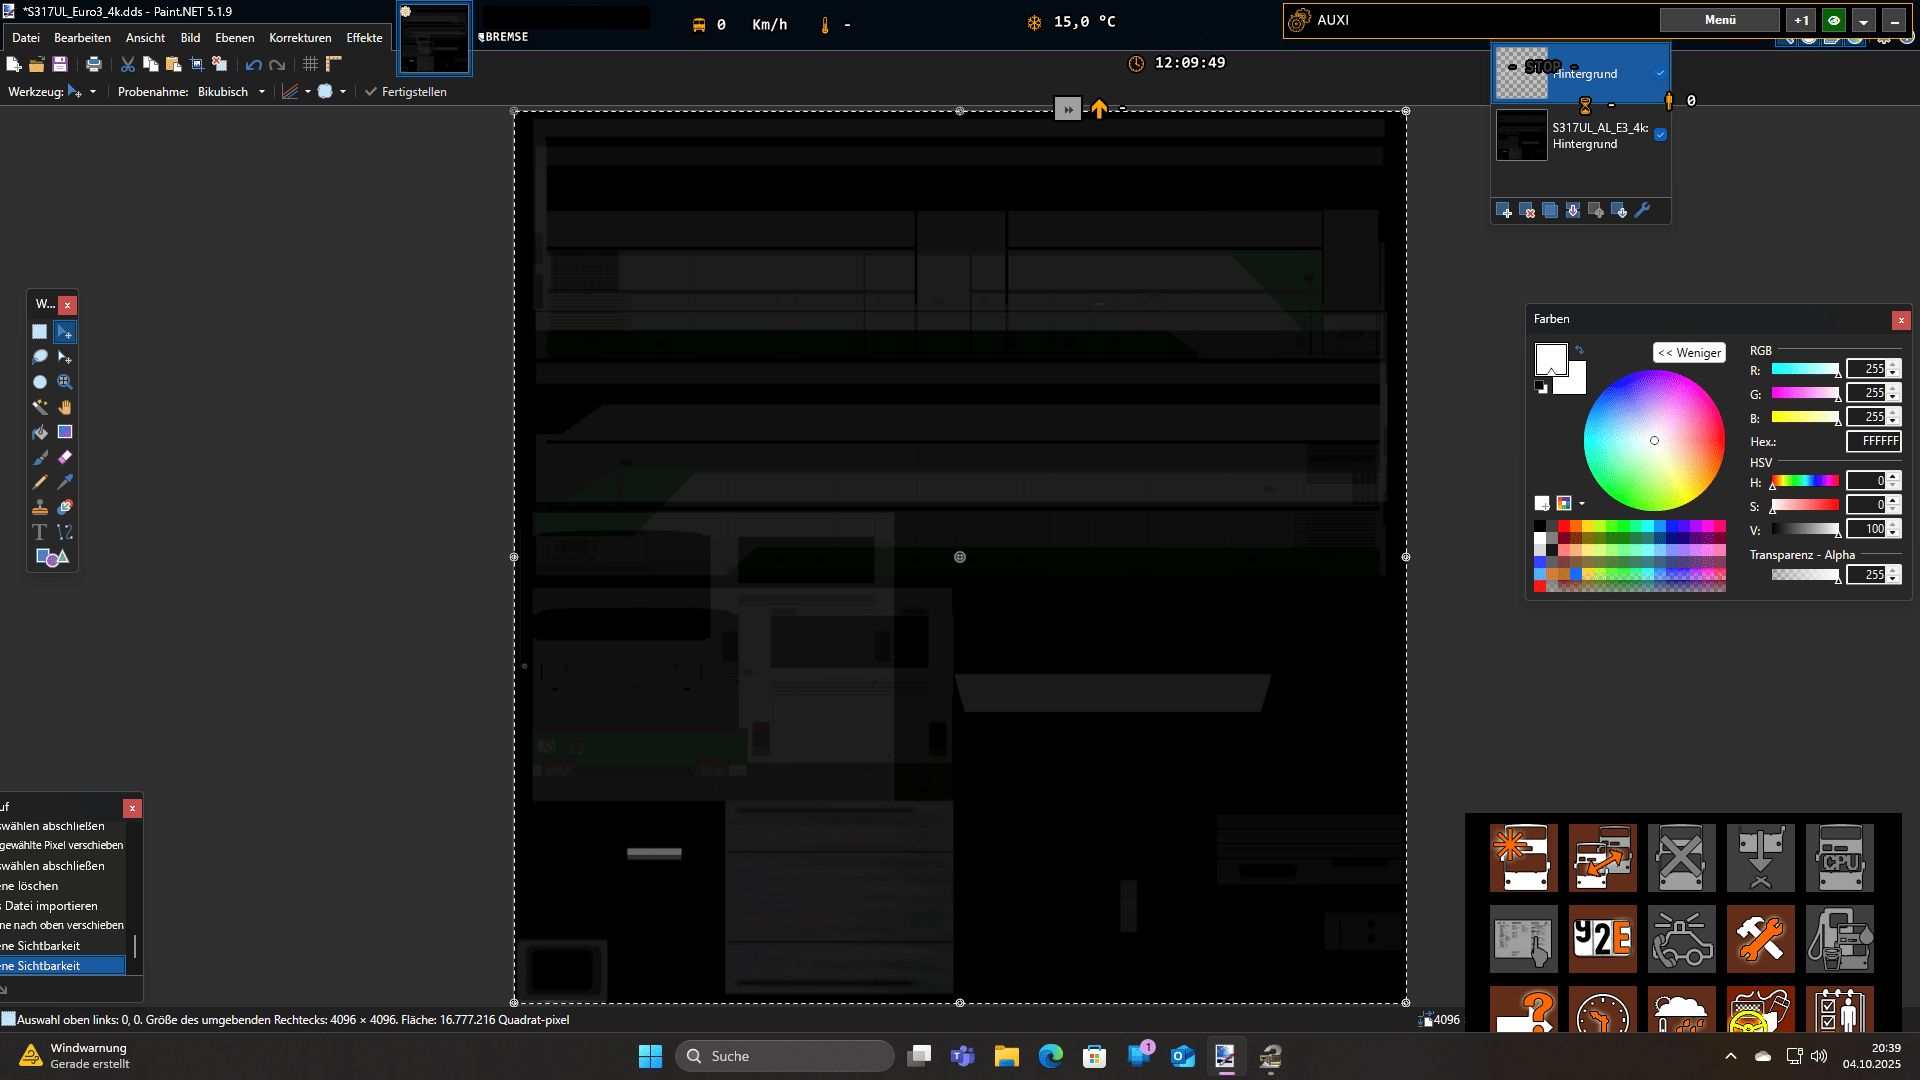Screen dimensions: 1920x1080
Task: Click the Hex color input field
Action: [x=1873, y=441]
